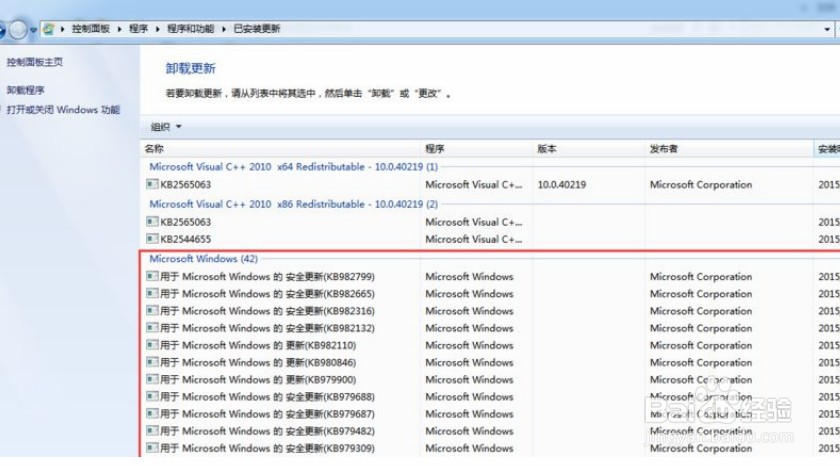
Task: Open address bar history dropdown arrow
Action: (827, 29)
